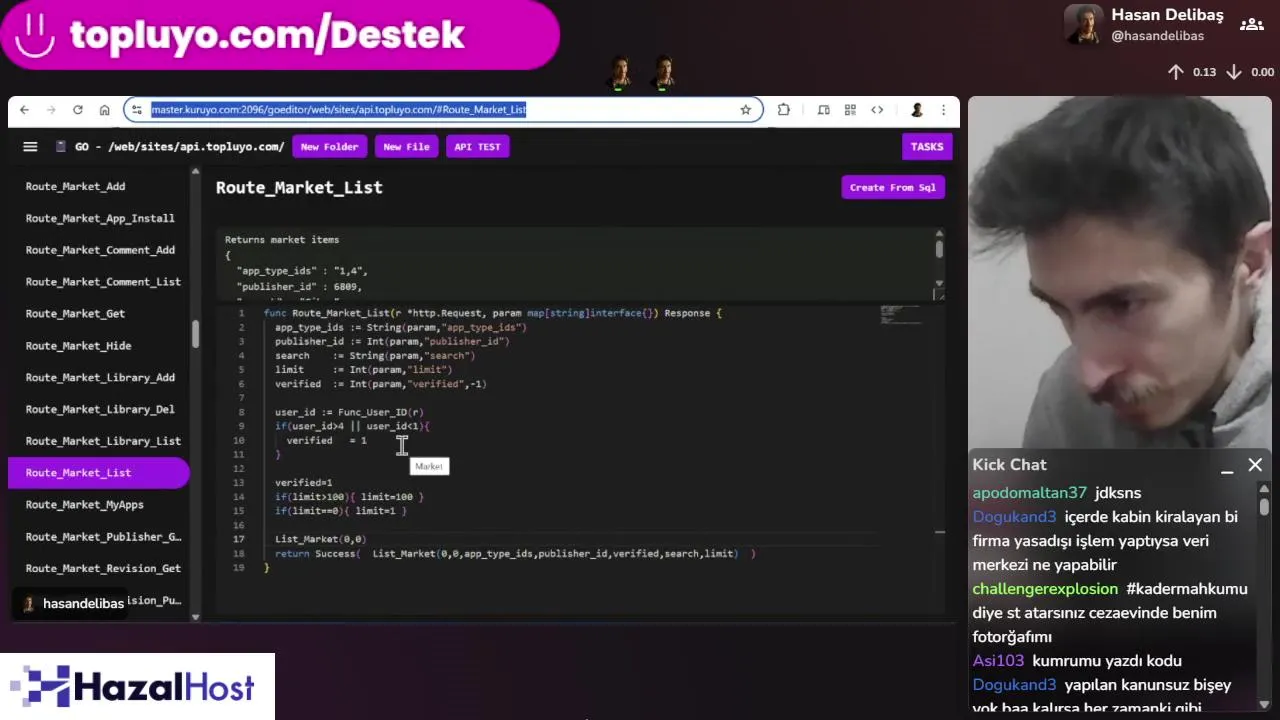Open code brackets extension icon

click(x=877, y=110)
